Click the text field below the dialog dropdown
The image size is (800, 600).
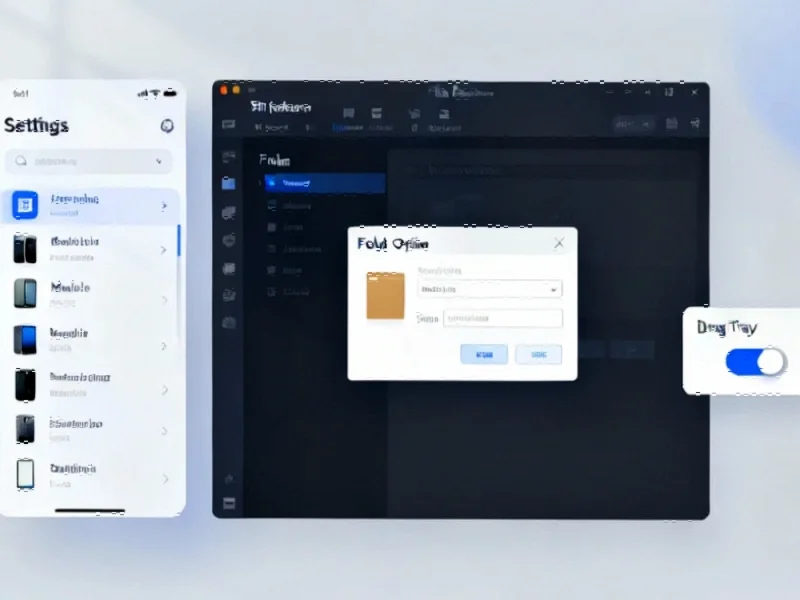click(503, 319)
